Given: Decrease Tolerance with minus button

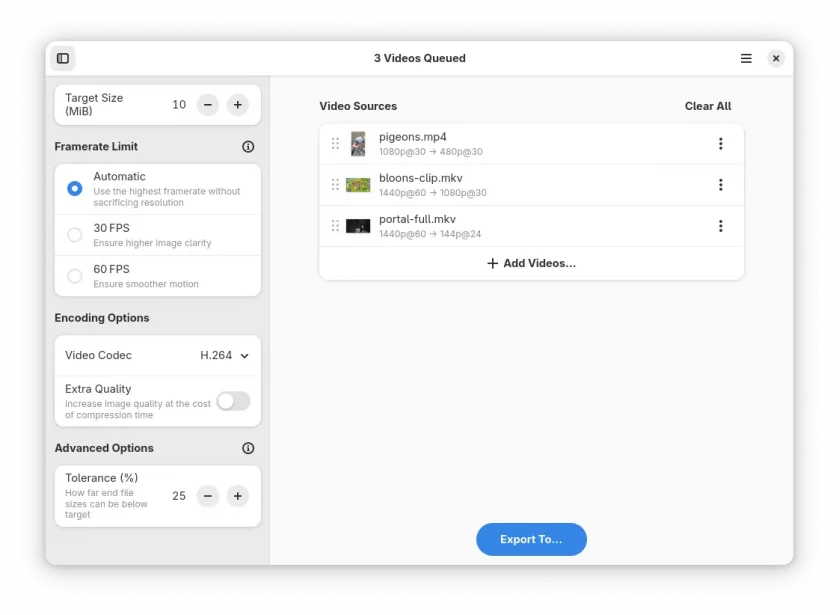Looking at the screenshot, I should click(x=207, y=496).
